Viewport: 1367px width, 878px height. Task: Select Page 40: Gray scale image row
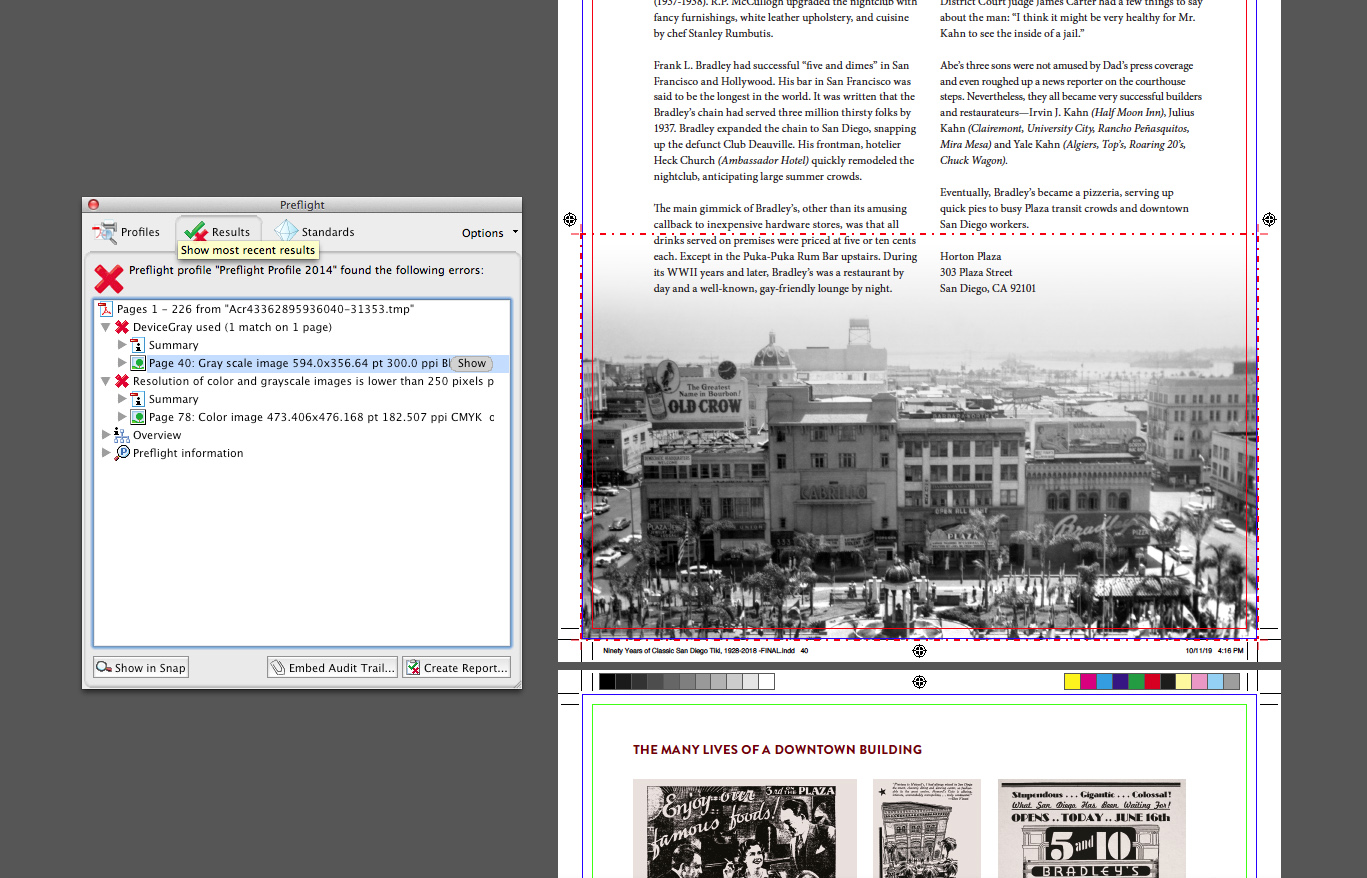tap(302, 363)
